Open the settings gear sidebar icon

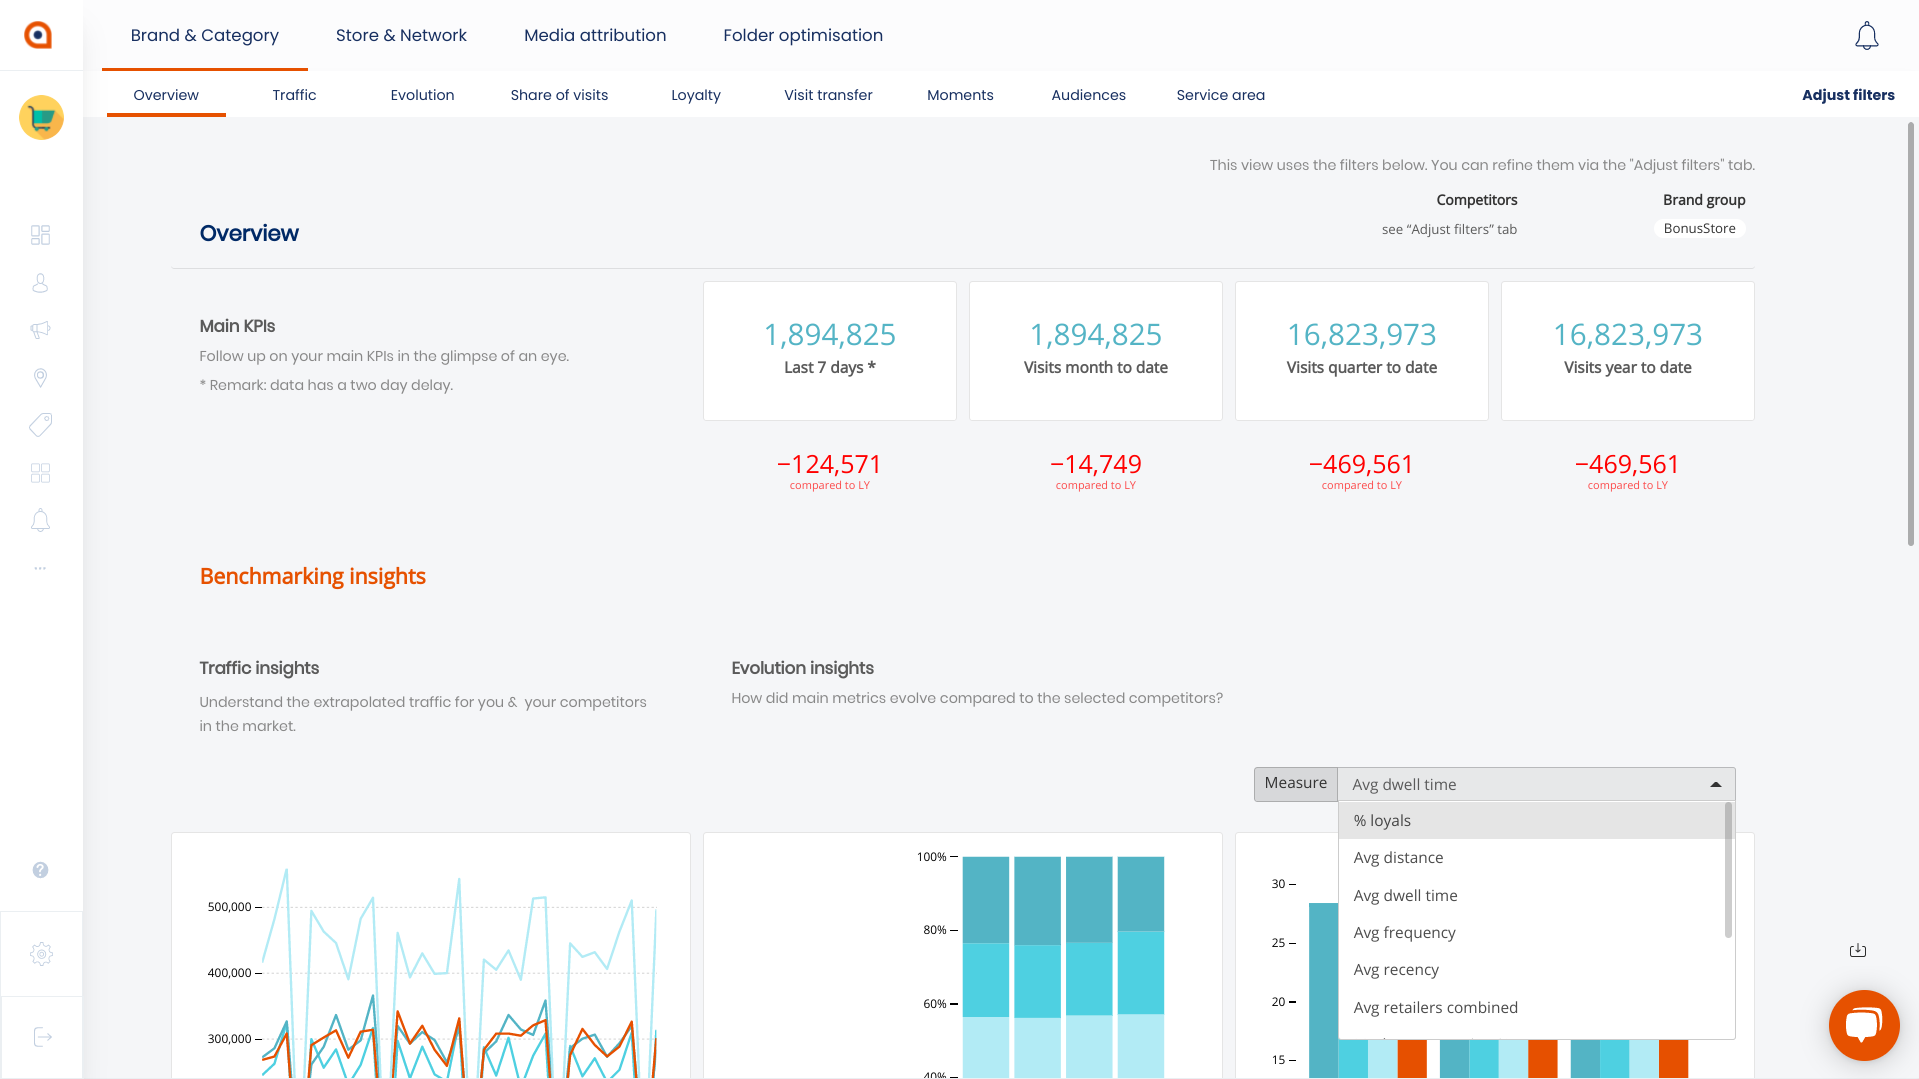click(x=41, y=954)
